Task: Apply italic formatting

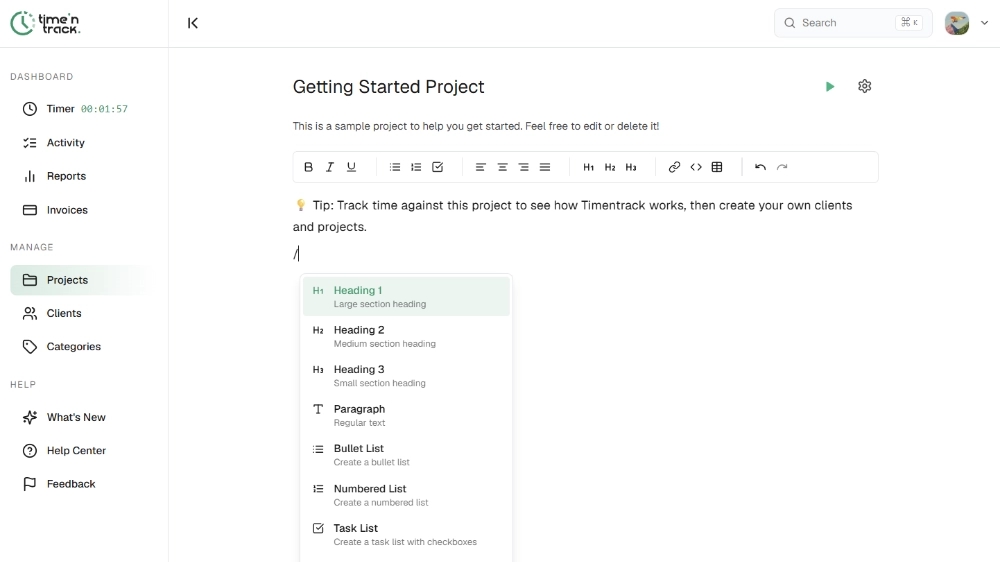Action: tap(330, 167)
